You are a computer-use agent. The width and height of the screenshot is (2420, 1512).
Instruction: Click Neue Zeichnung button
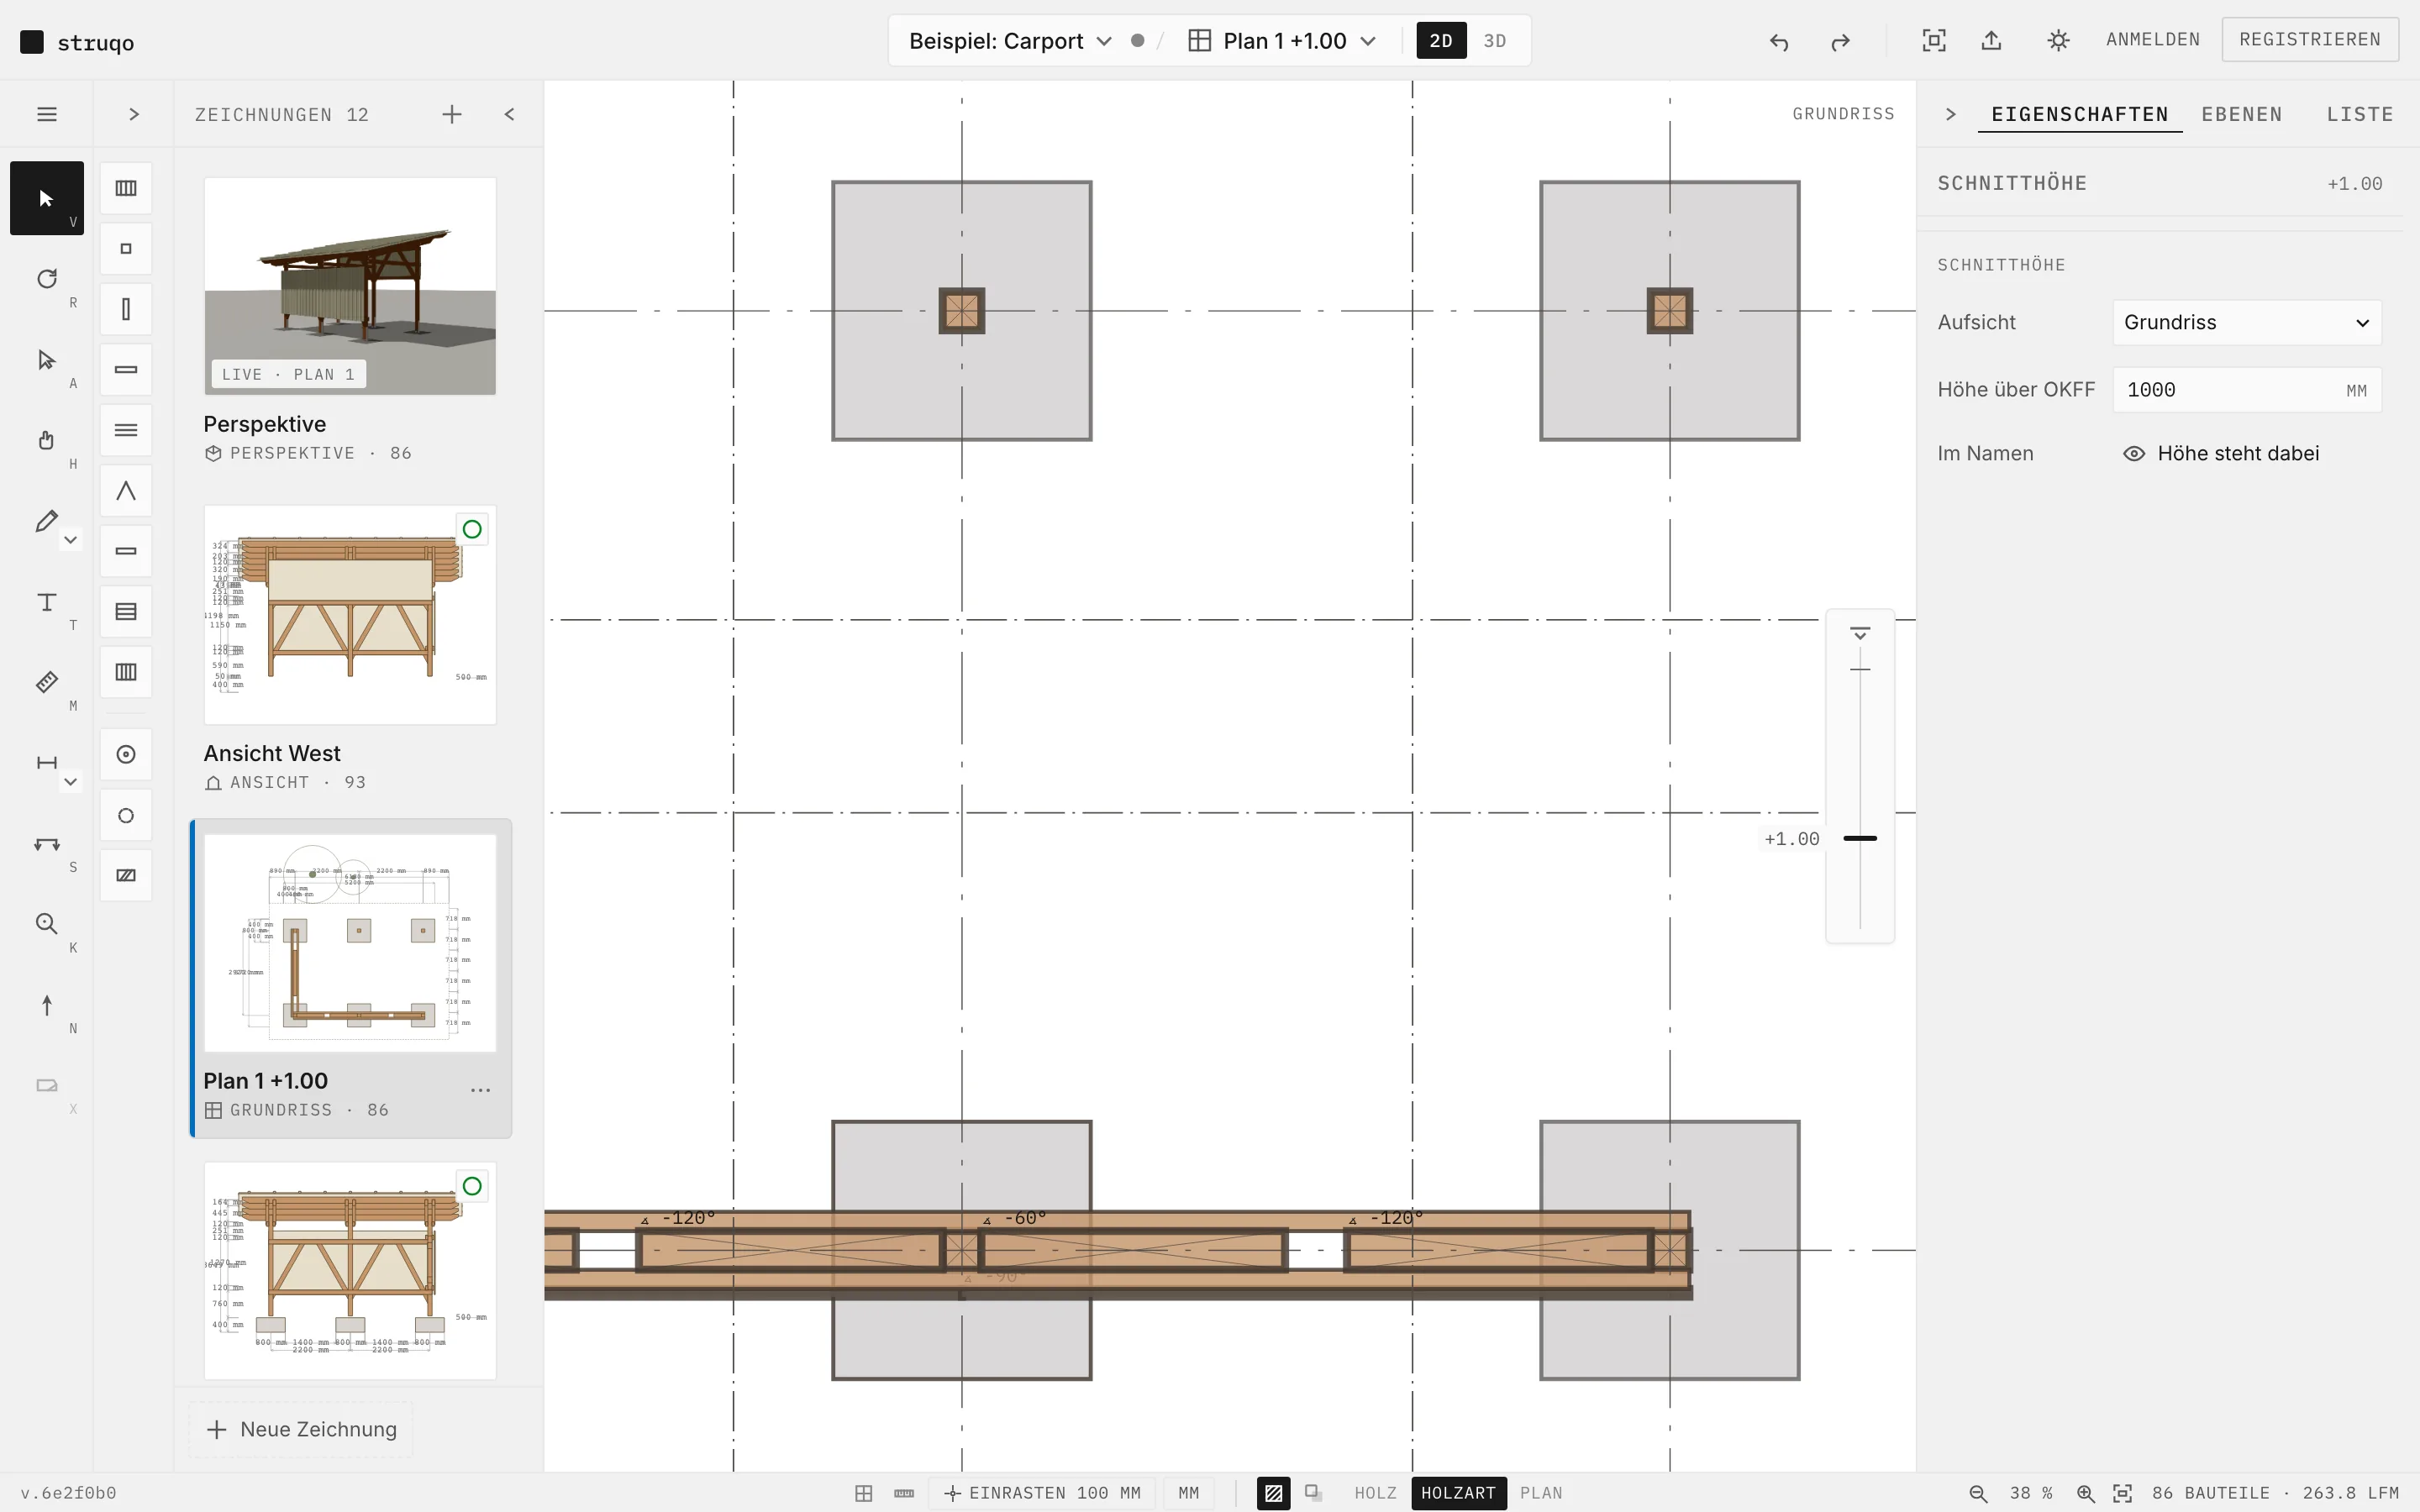pyautogui.click(x=301, y=1430)
